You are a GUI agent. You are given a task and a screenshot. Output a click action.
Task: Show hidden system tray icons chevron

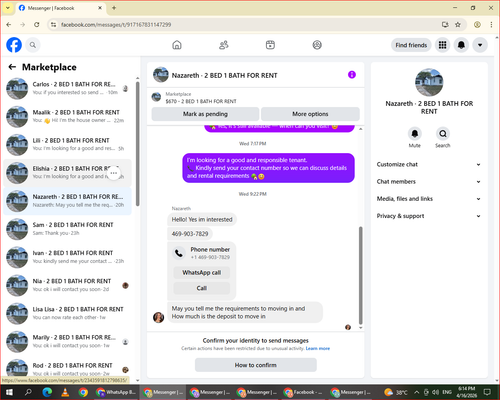[x=417, y=392]
